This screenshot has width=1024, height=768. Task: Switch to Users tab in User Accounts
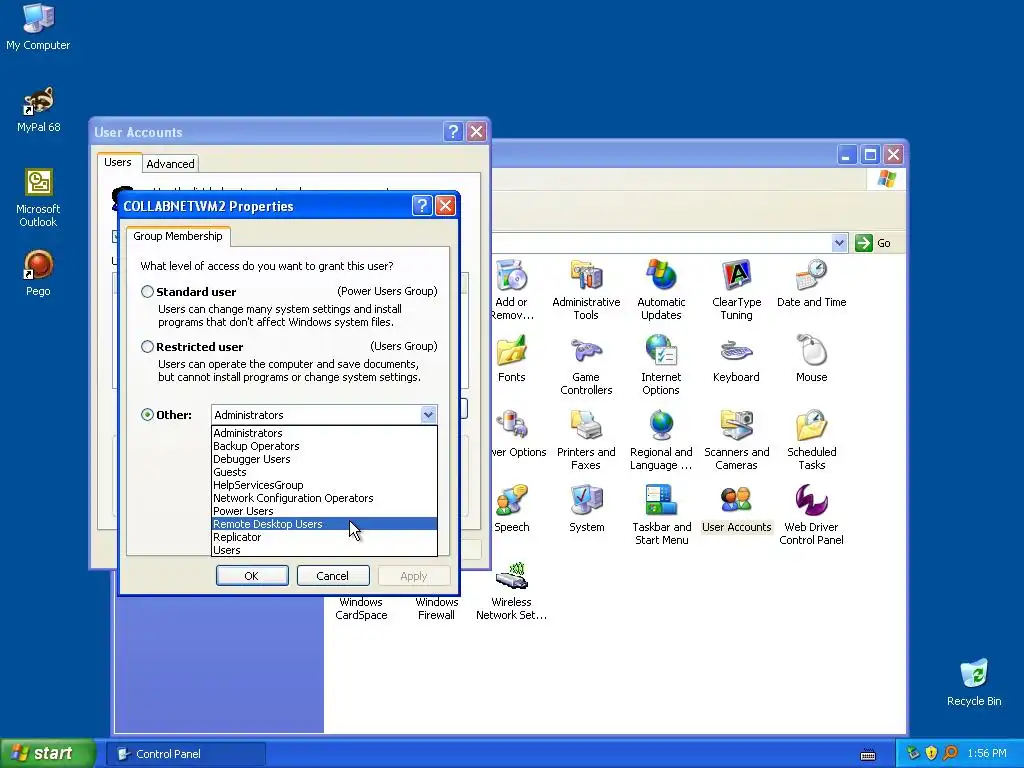118,162
